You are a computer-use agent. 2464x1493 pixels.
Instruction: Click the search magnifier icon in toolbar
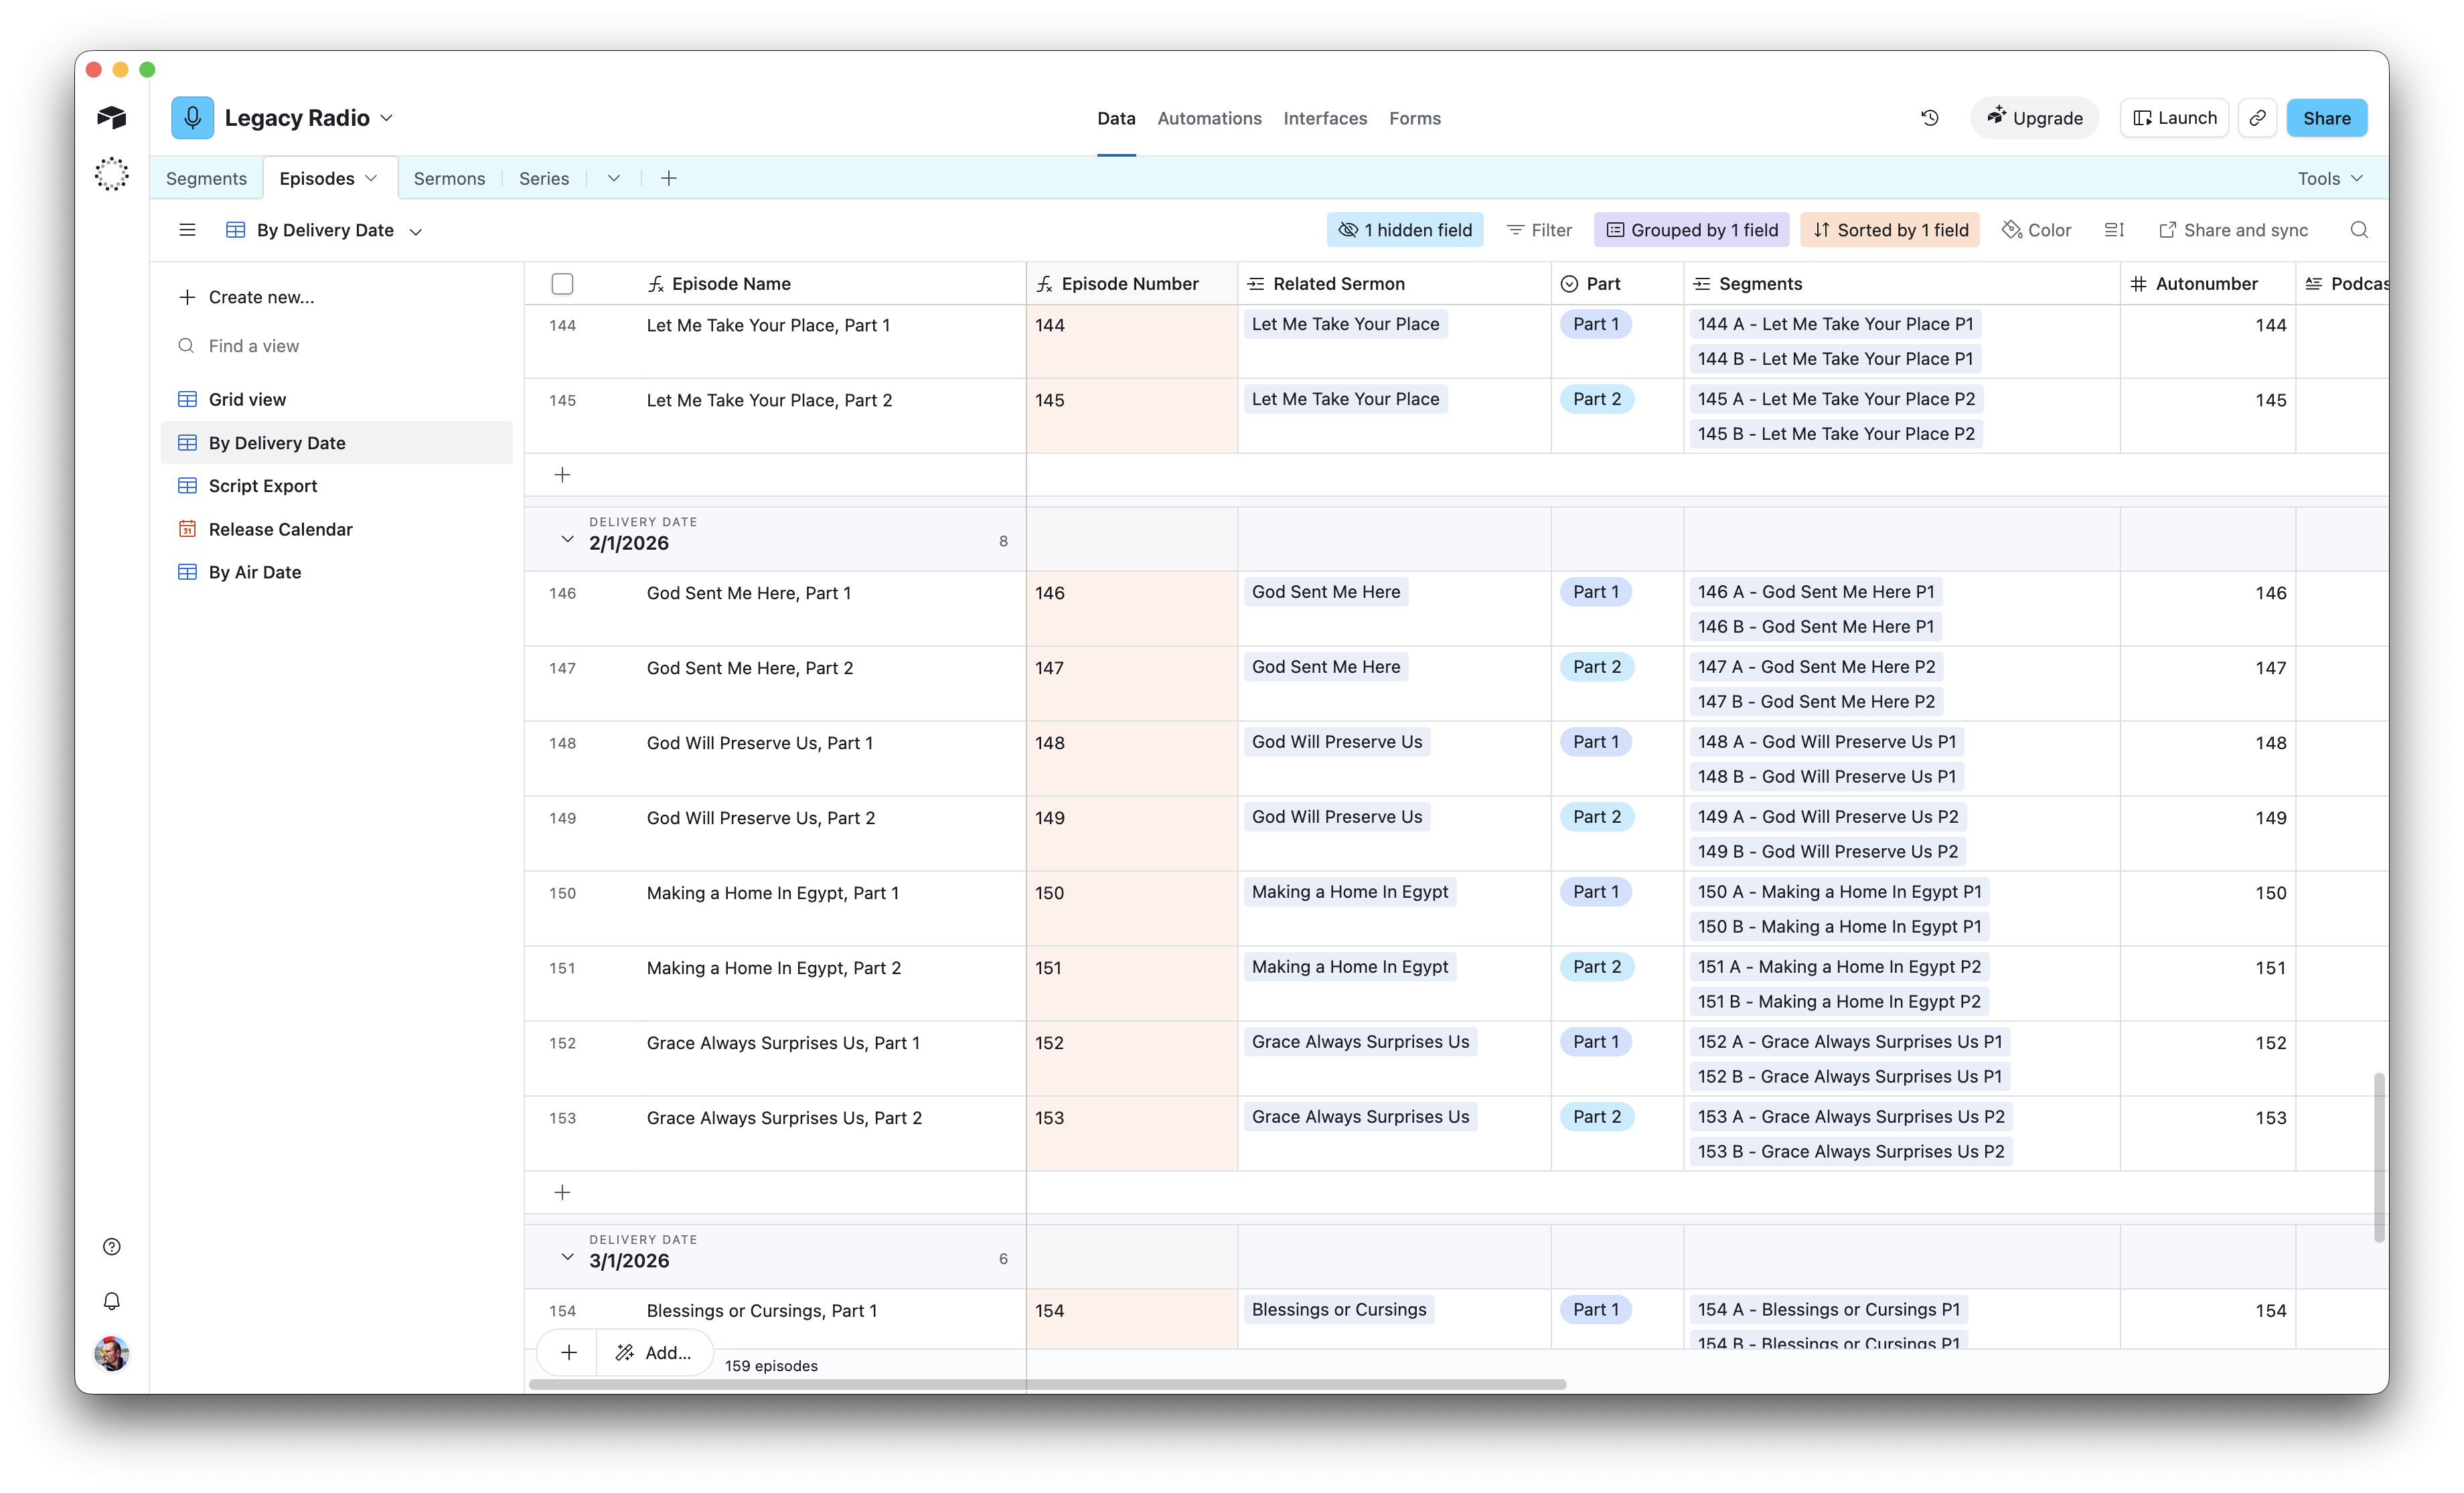pos(2358,230)
